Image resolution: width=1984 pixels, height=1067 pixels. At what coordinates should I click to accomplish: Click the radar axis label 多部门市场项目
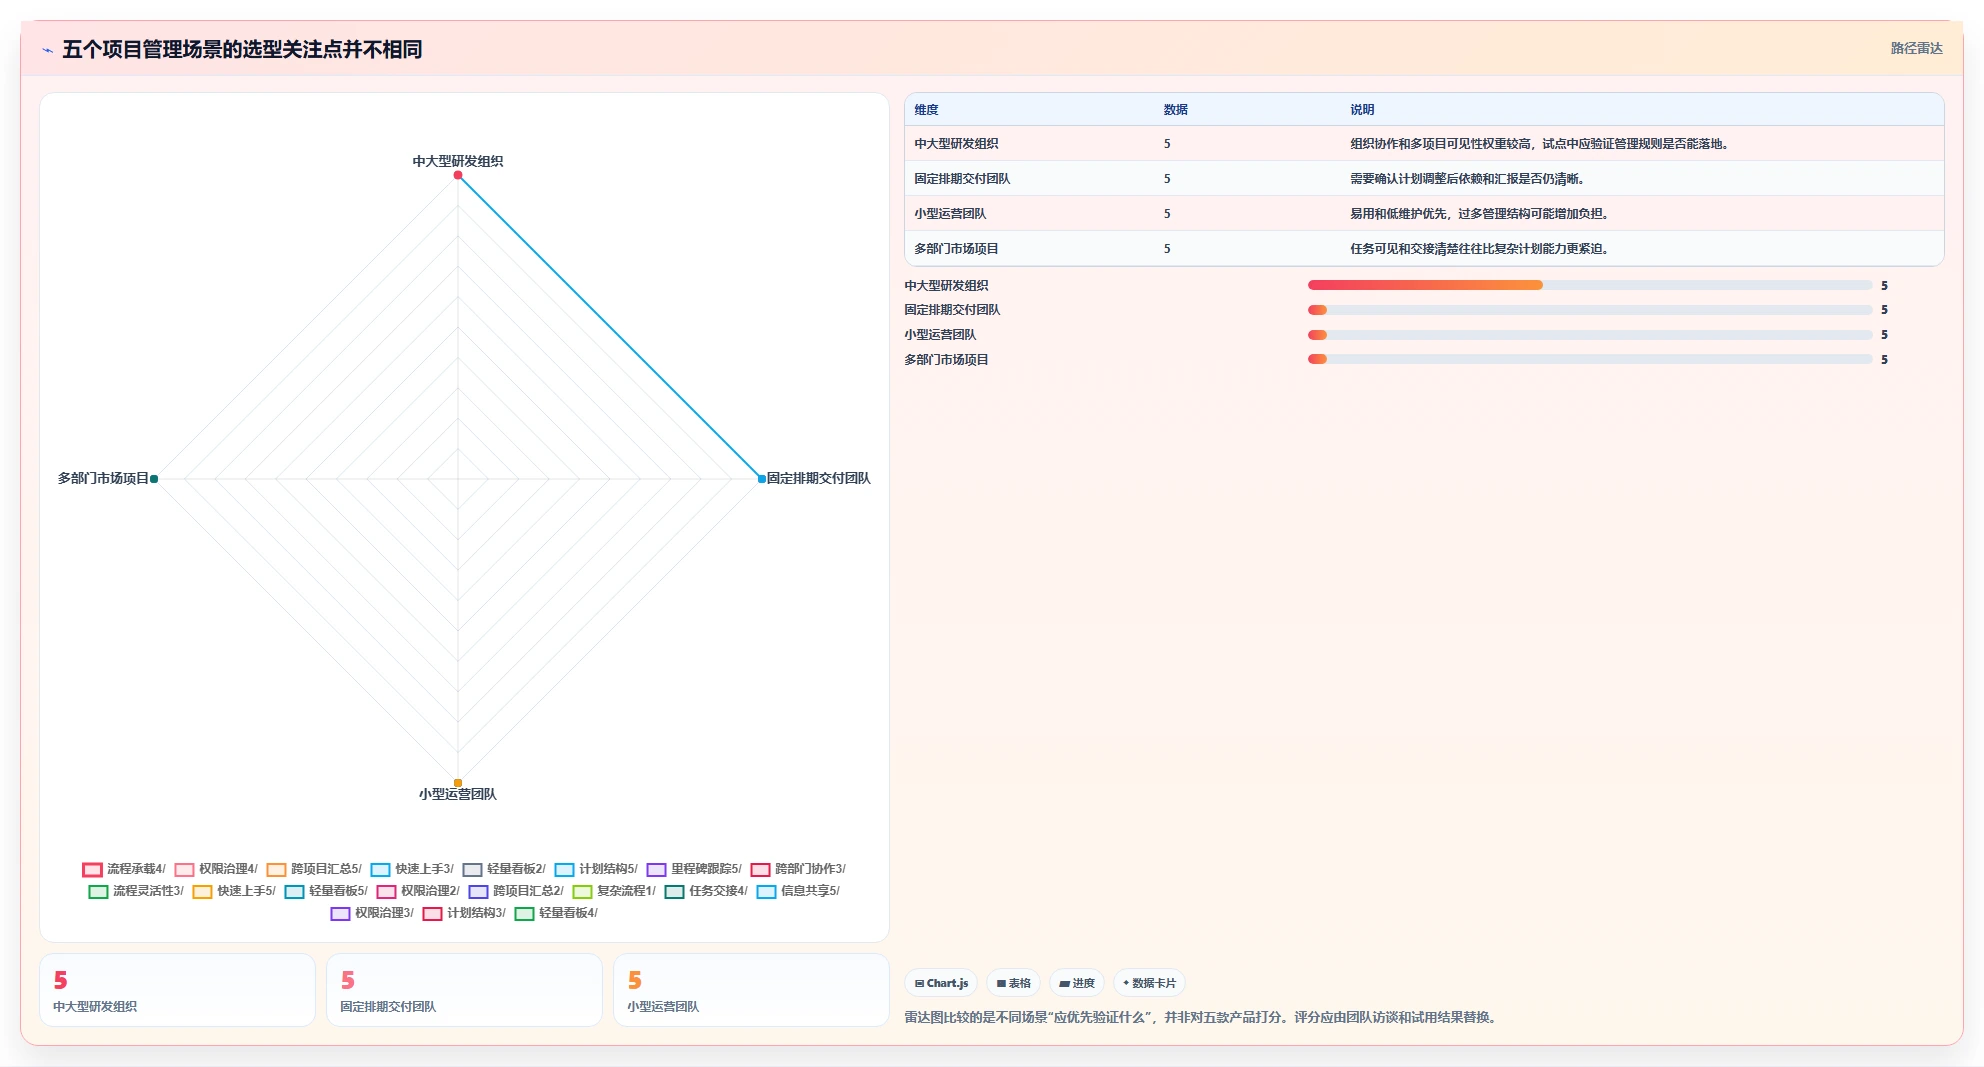tap(103, 479)
